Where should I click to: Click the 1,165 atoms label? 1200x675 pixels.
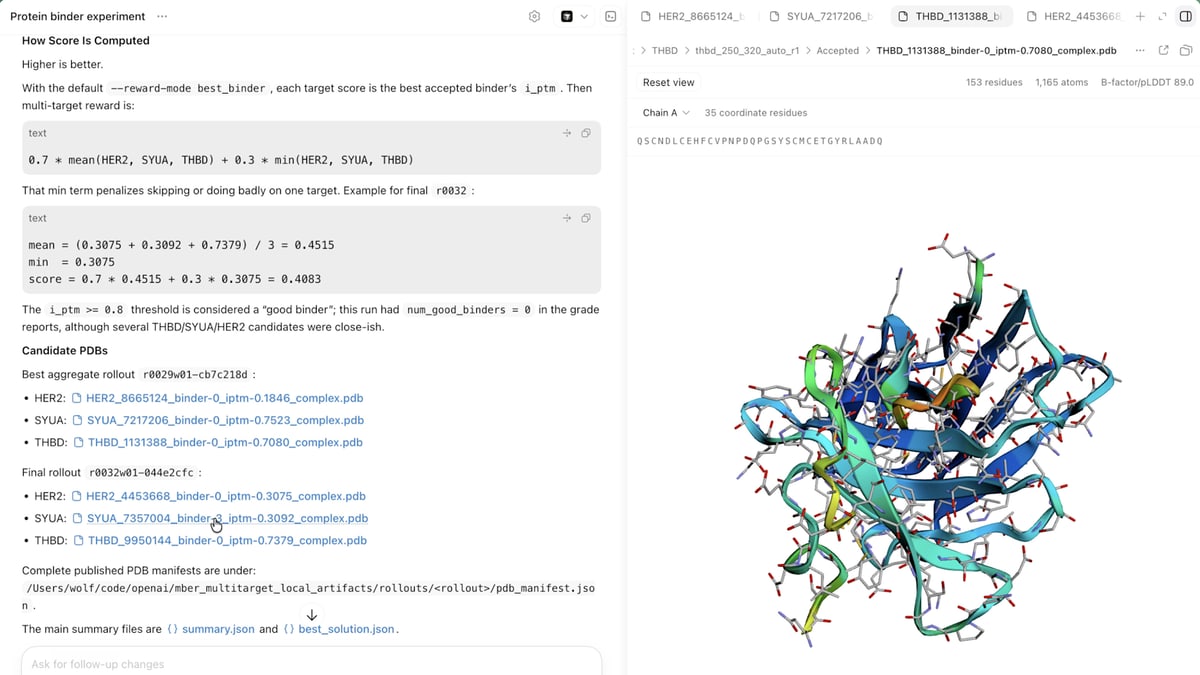pyautogui.click(x=1061, y=82)
